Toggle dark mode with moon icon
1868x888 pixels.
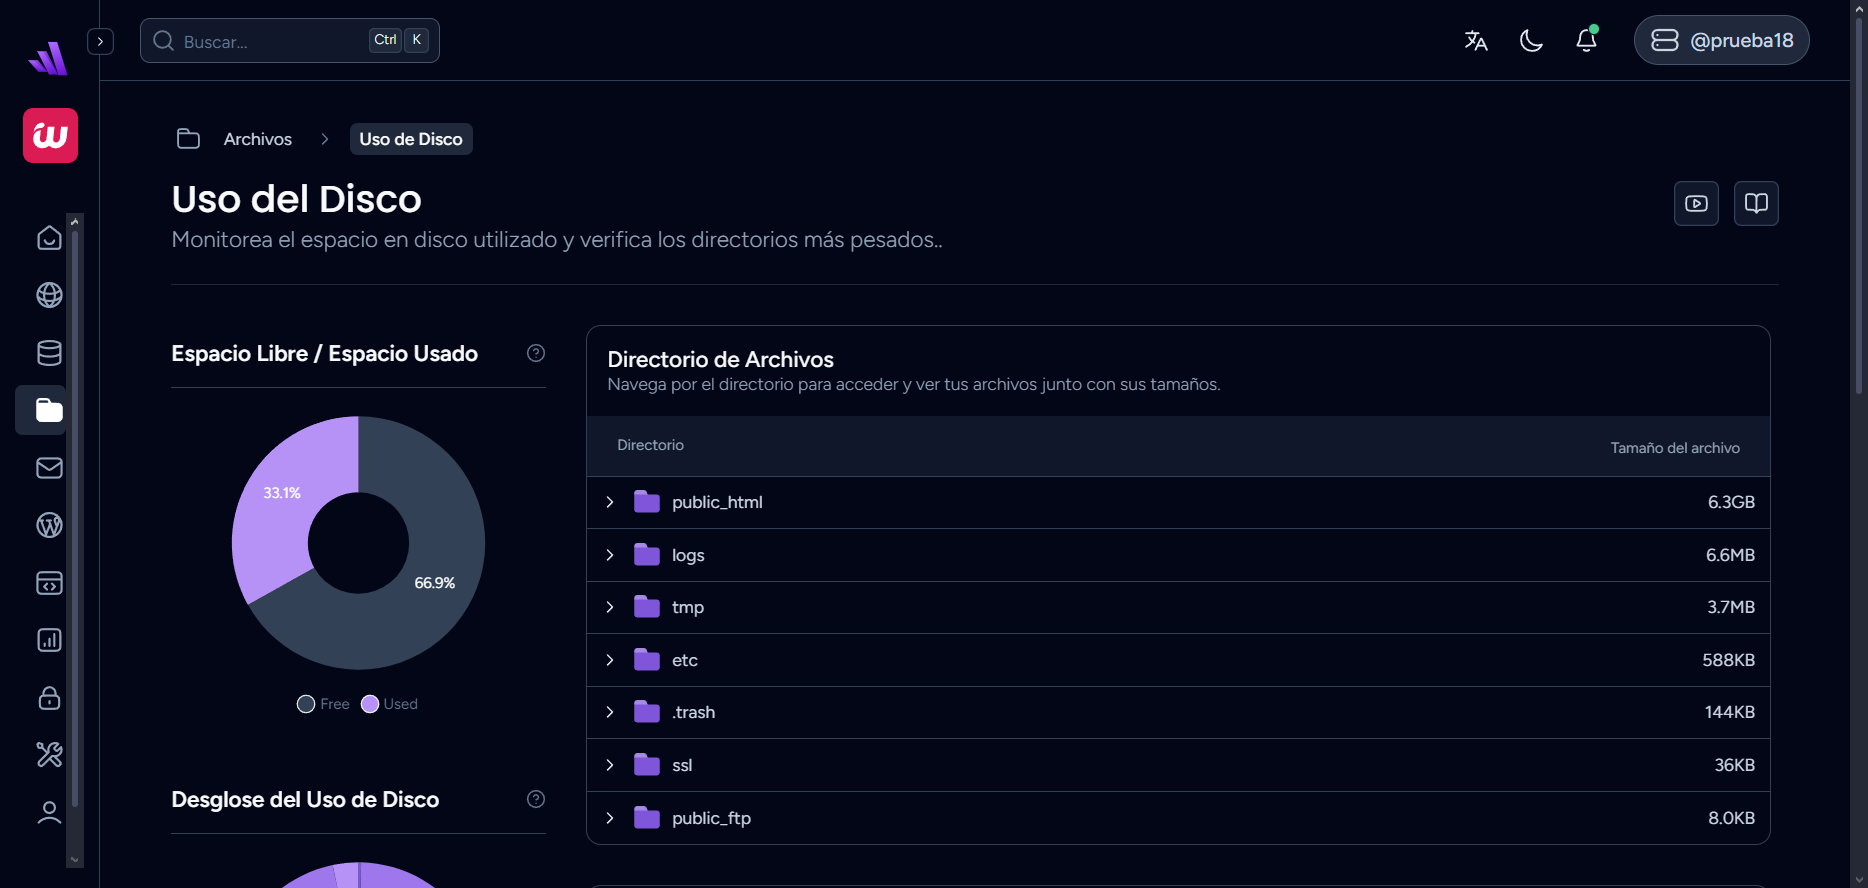(1531, 40)
